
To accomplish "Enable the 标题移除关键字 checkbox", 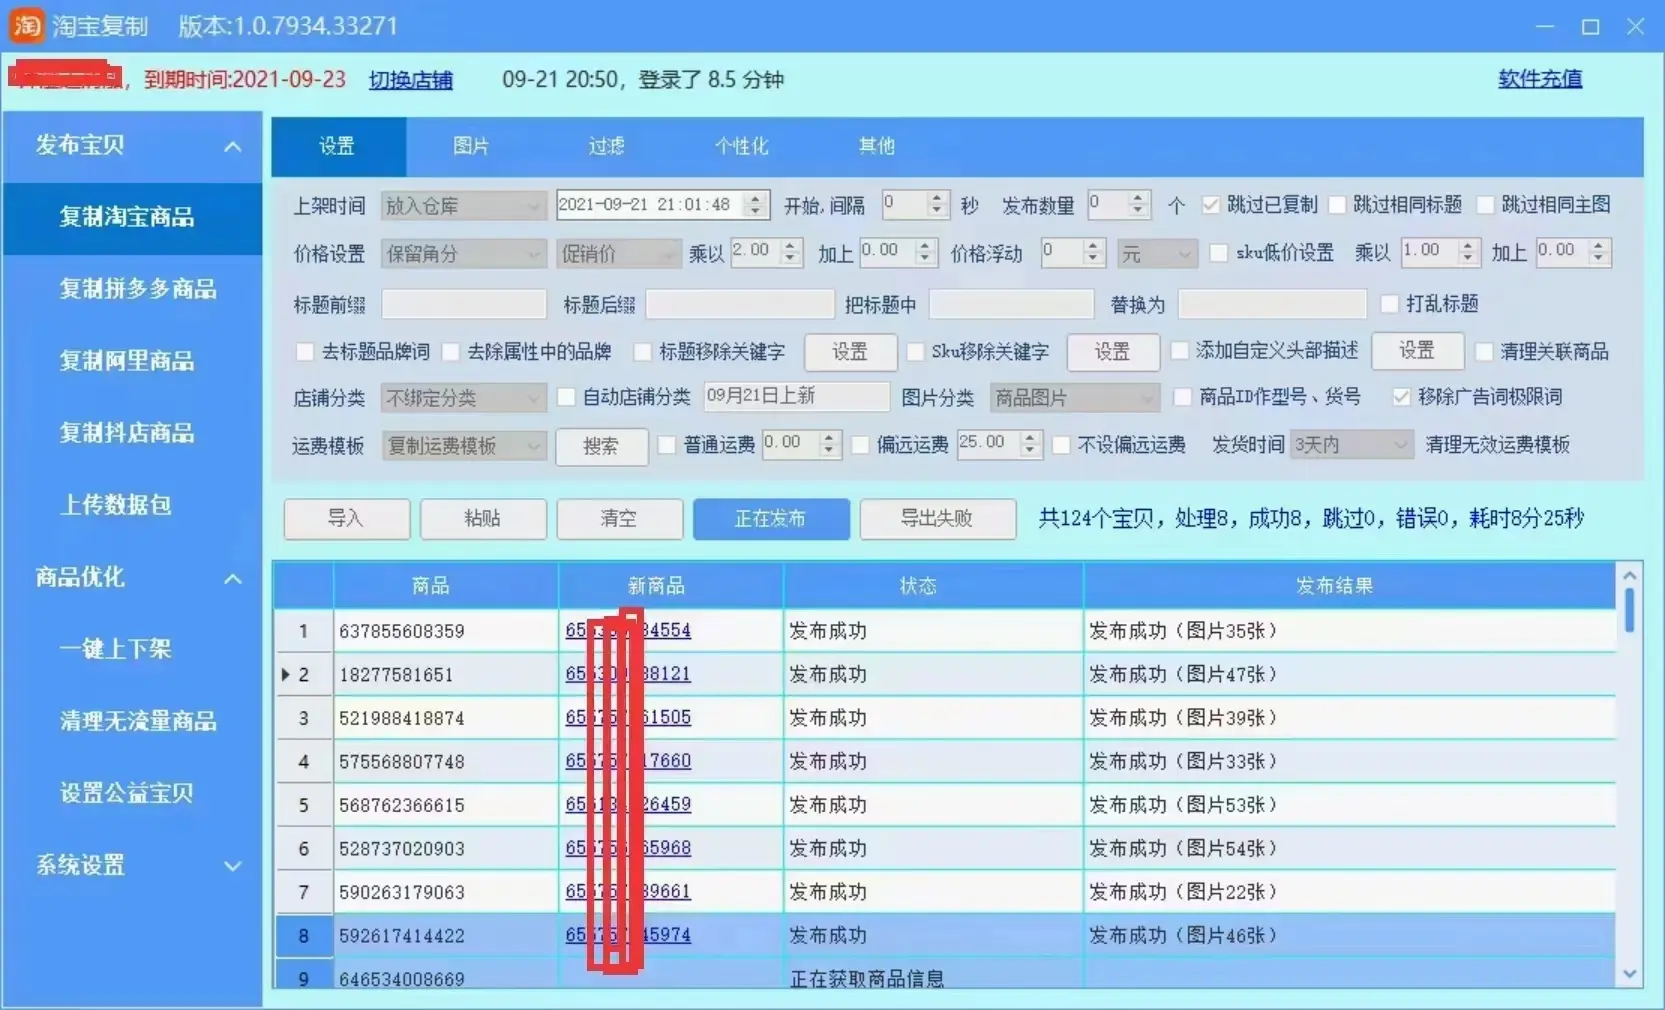I will pyautogui.click(x=642, y=352).
